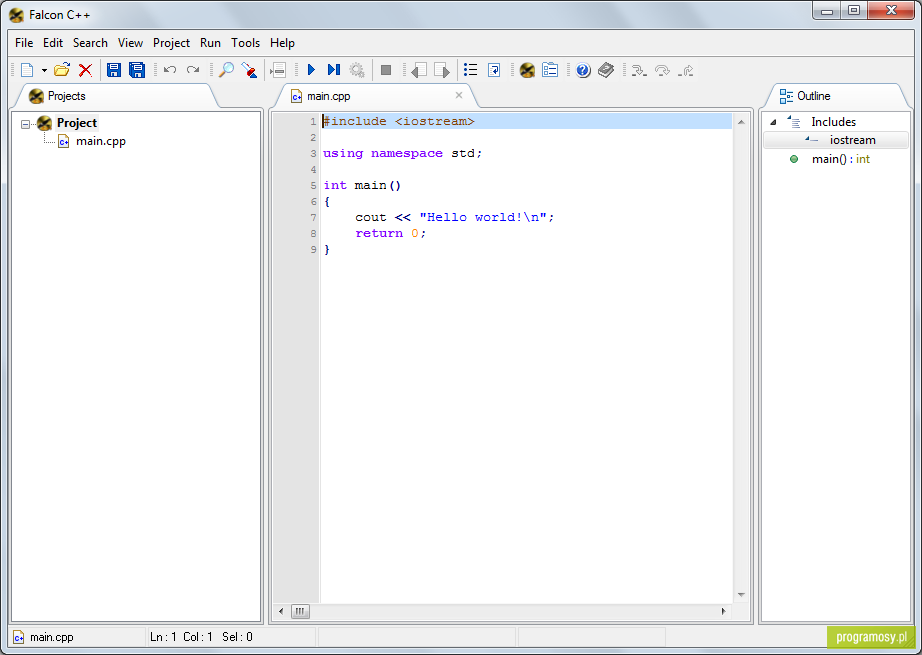Select main() : int in Outline
This screenshot has width=922, height=655.
click(840, 159)
